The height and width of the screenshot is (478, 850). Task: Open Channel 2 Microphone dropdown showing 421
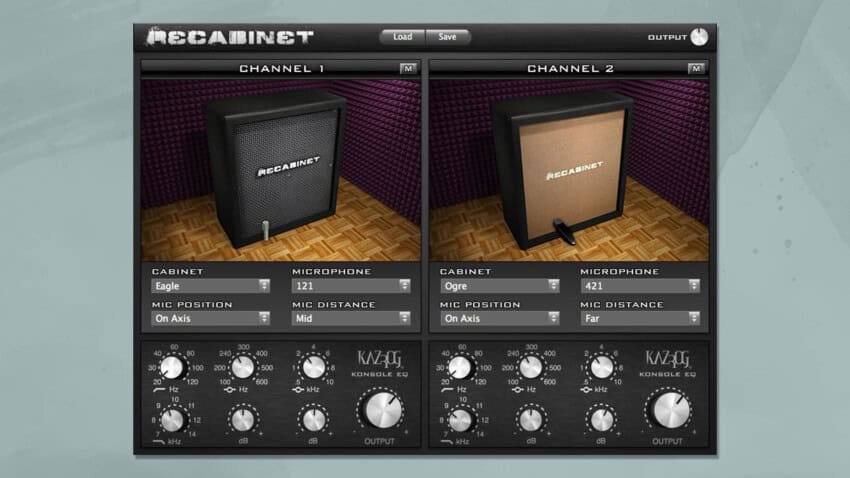click(640, 285)
